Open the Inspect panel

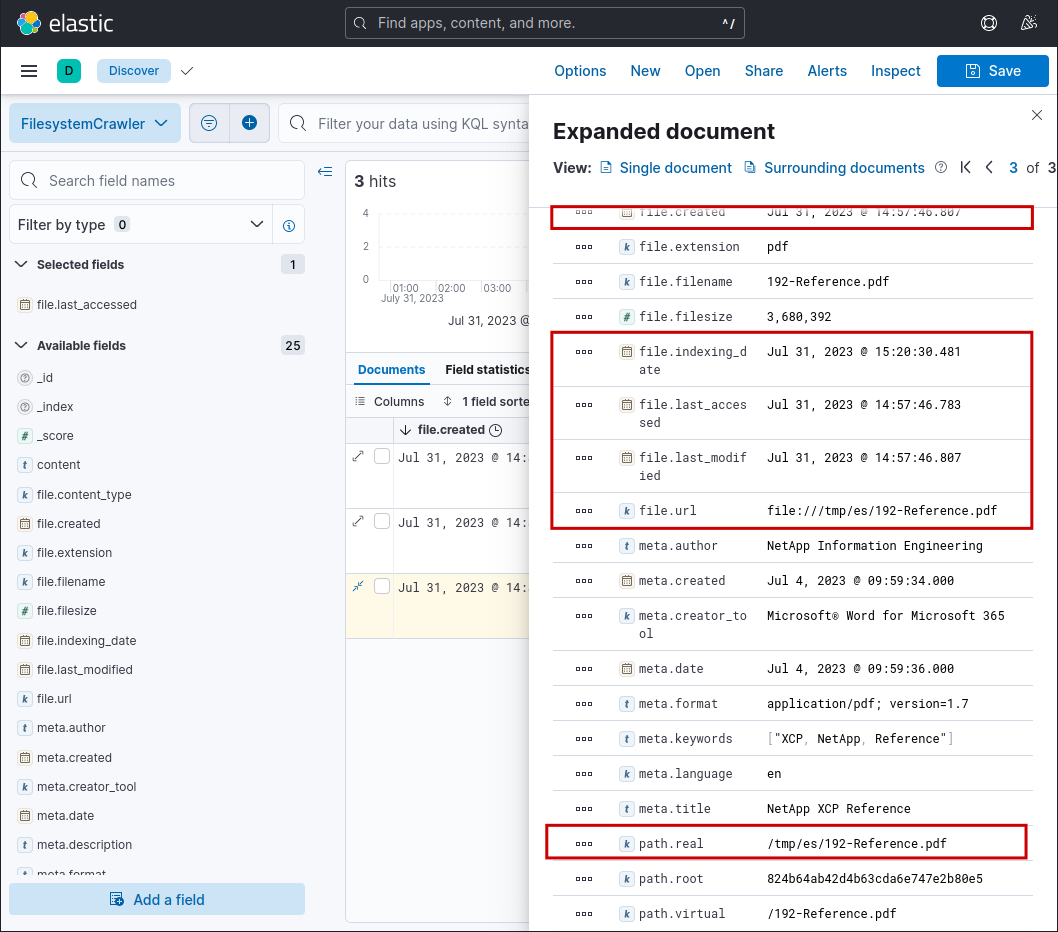pyautogui.click(x=895, y=71)
